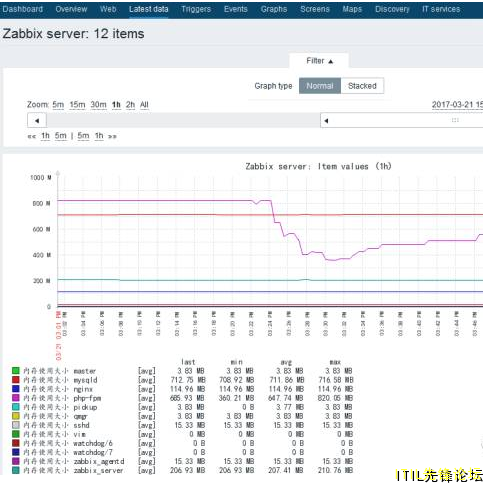Click the php-fpm min value 360.21 MB

tap(236, 398)
